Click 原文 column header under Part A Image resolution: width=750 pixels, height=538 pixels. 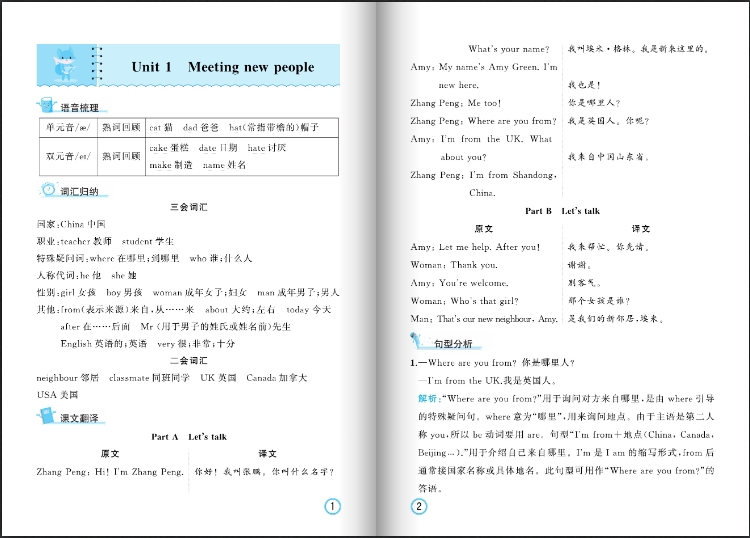point(110,454)
